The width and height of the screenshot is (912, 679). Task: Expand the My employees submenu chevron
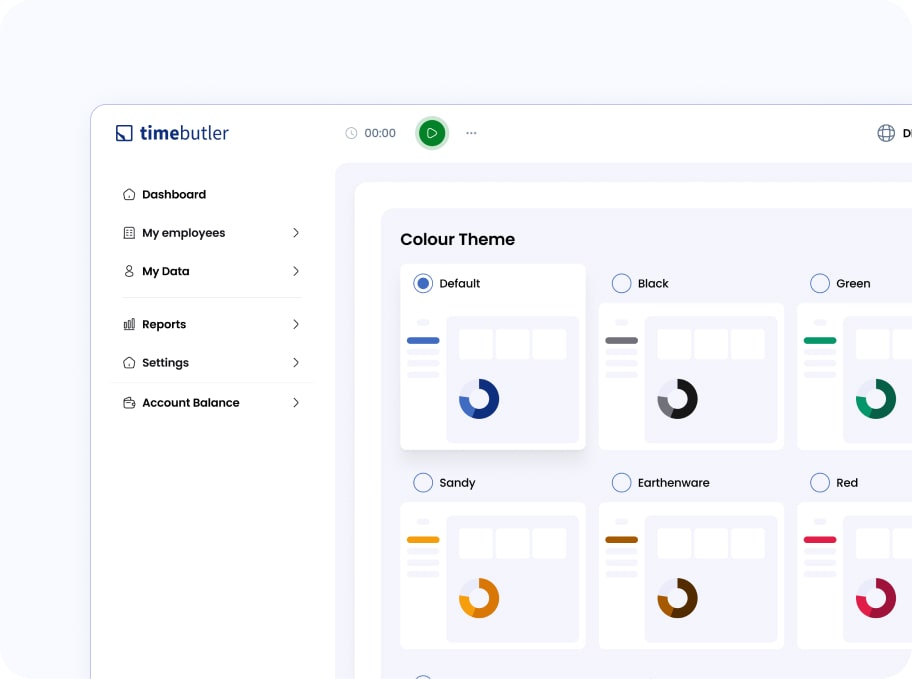coord(296,233)
